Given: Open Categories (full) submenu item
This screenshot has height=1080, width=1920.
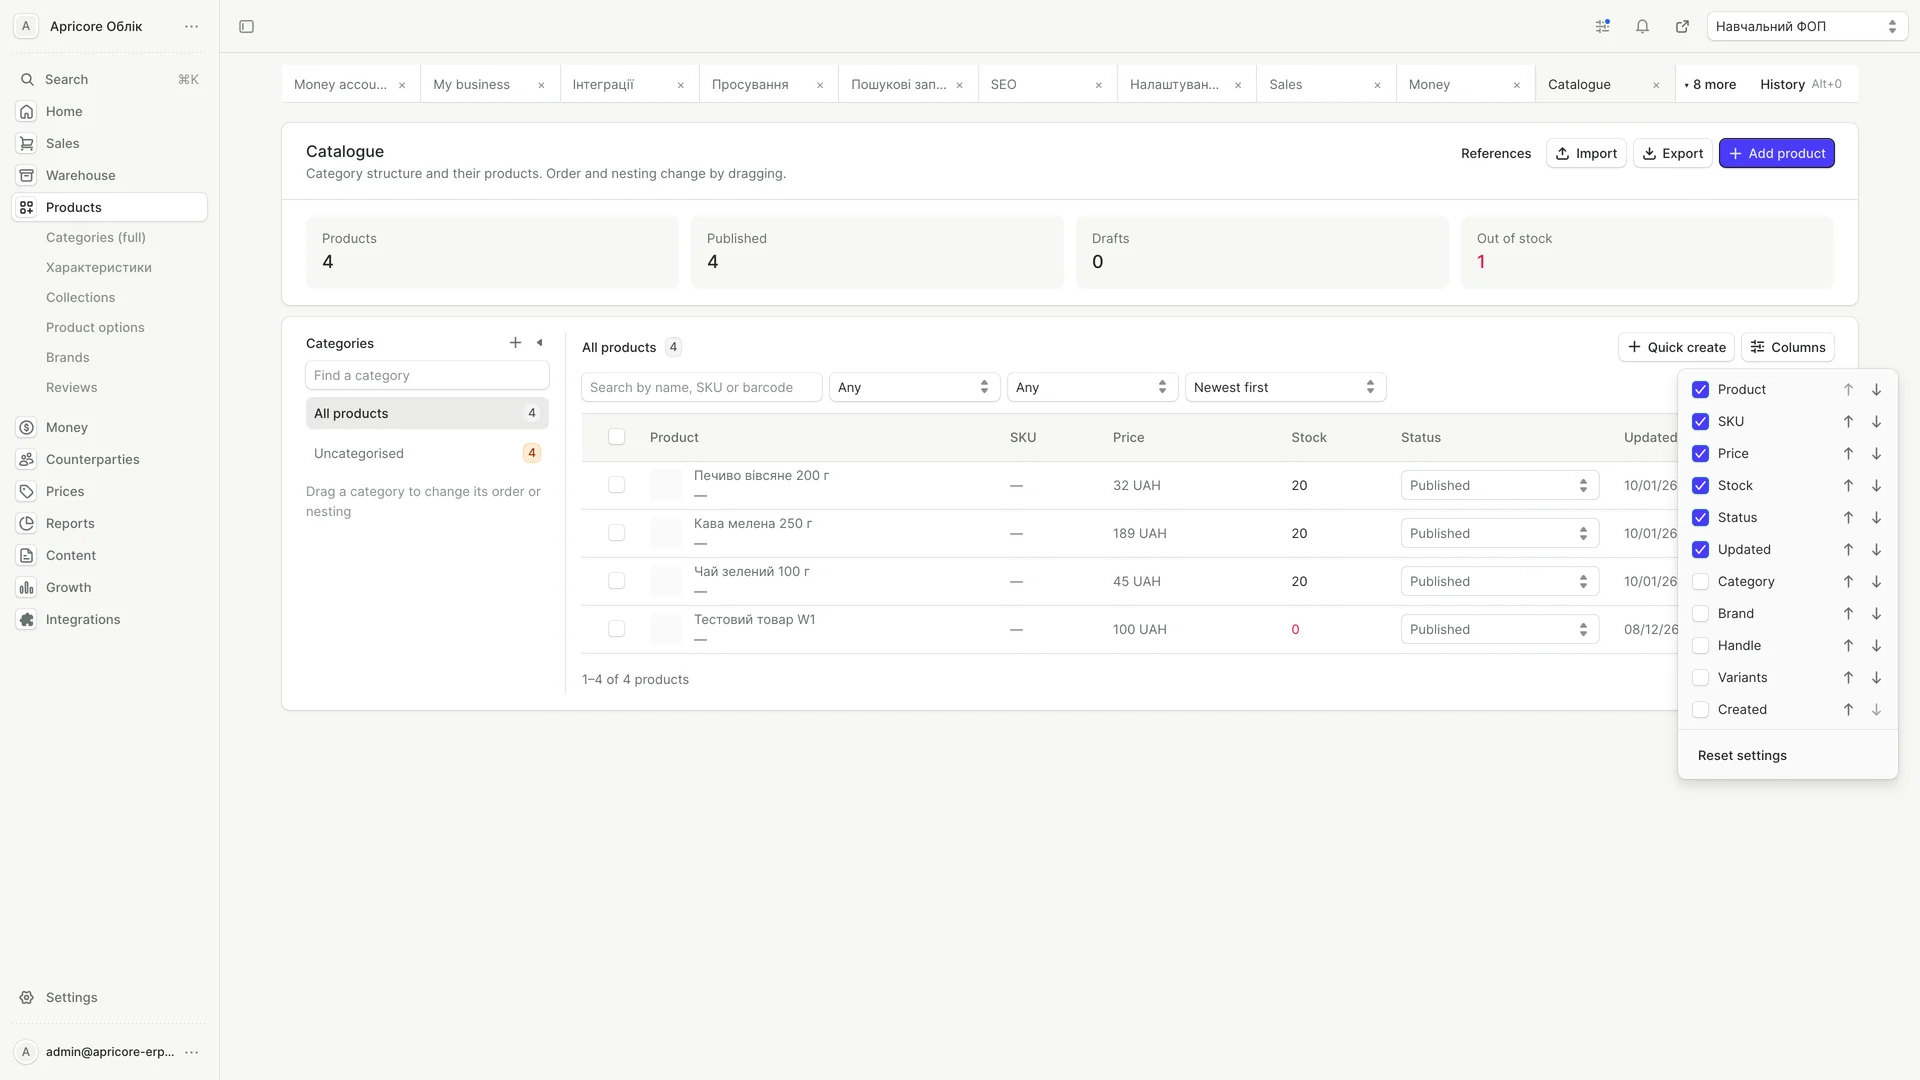Looking at the screenshot, I should click(96, 237).
